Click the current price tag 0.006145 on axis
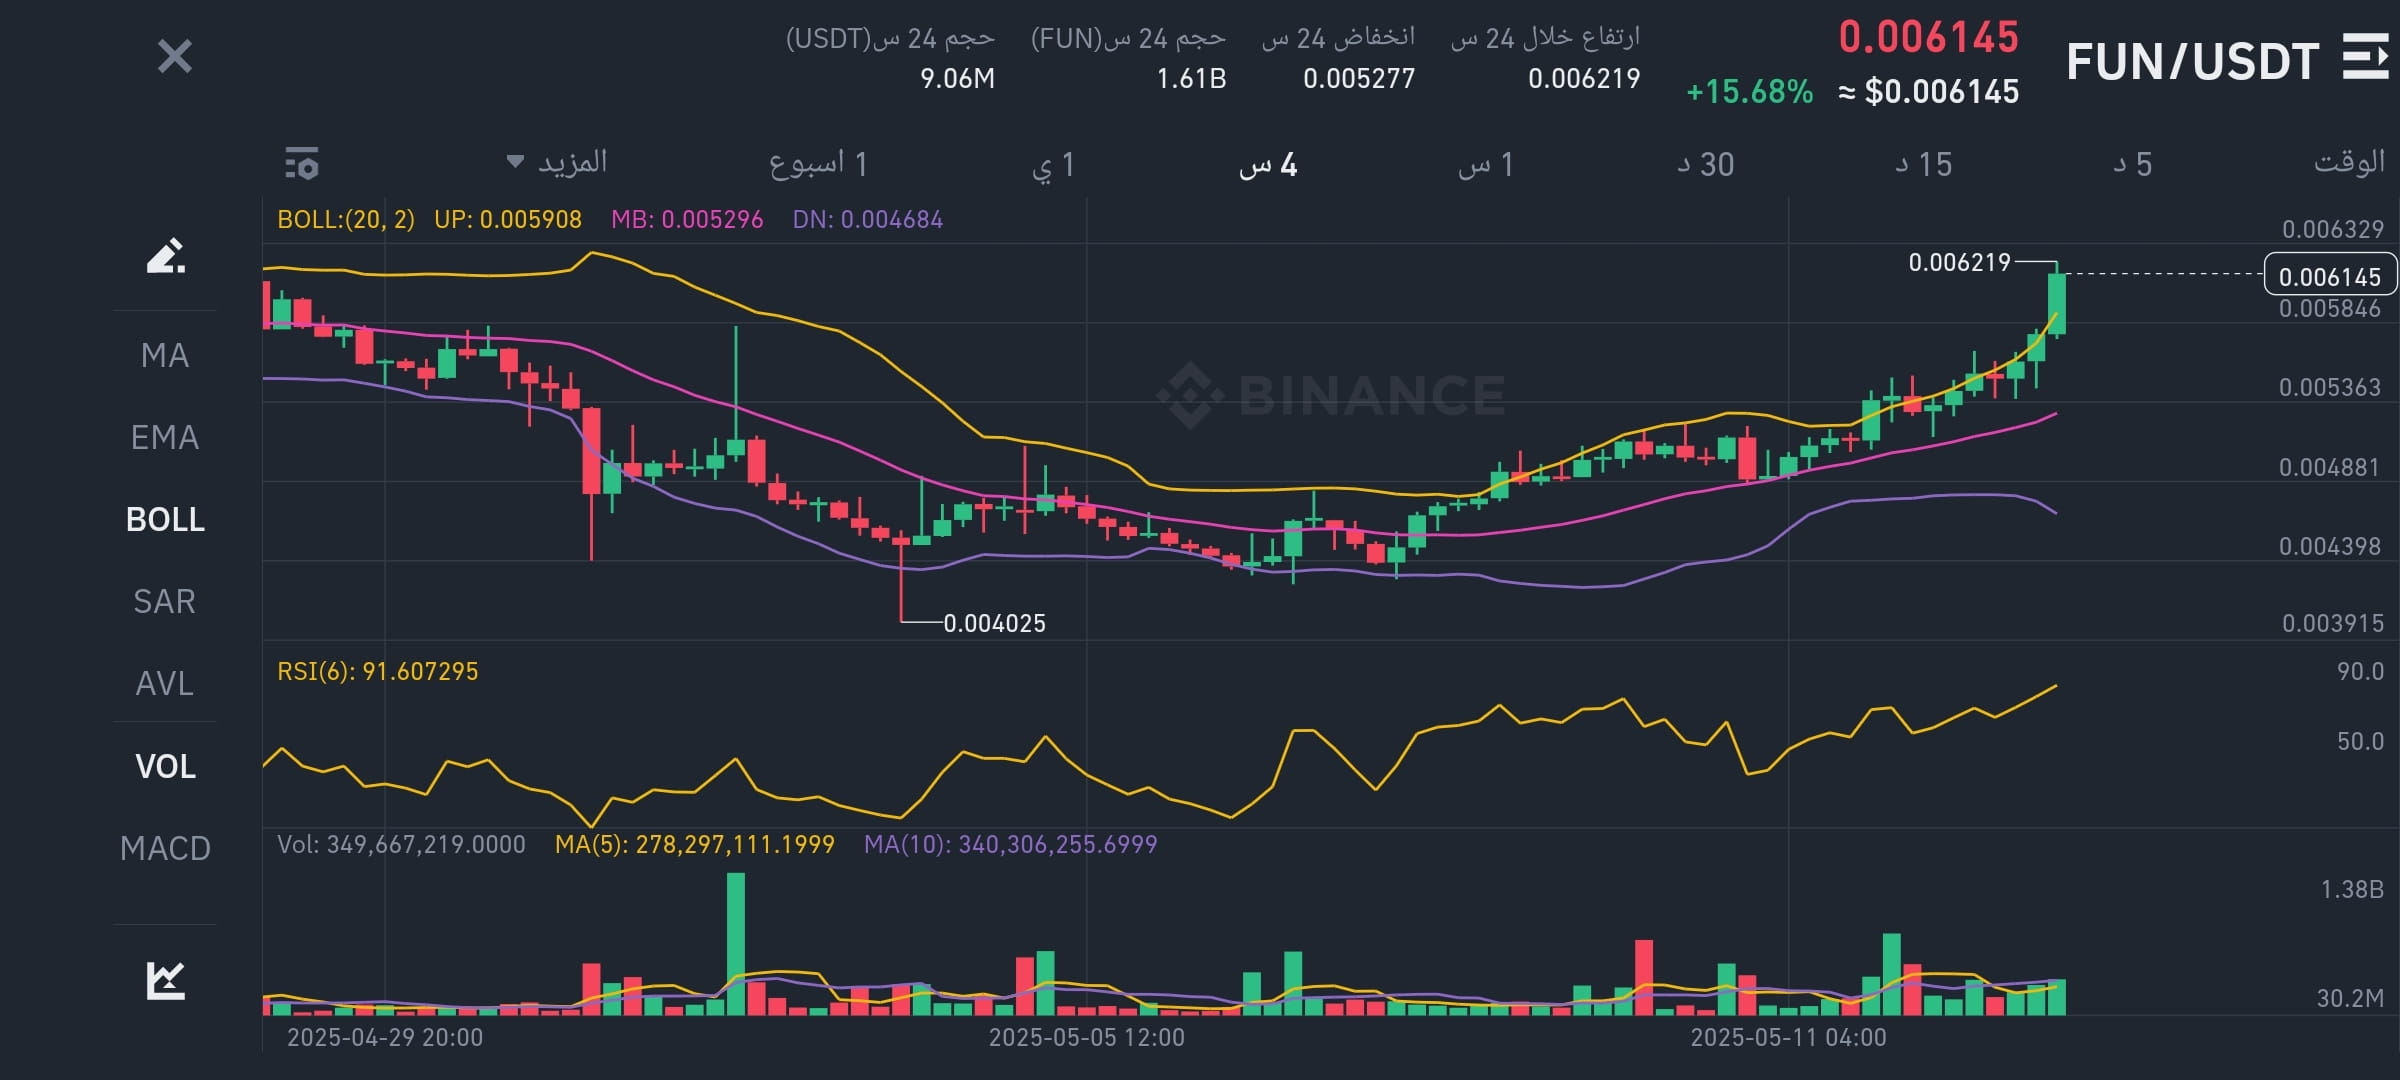 point(2330,276)
